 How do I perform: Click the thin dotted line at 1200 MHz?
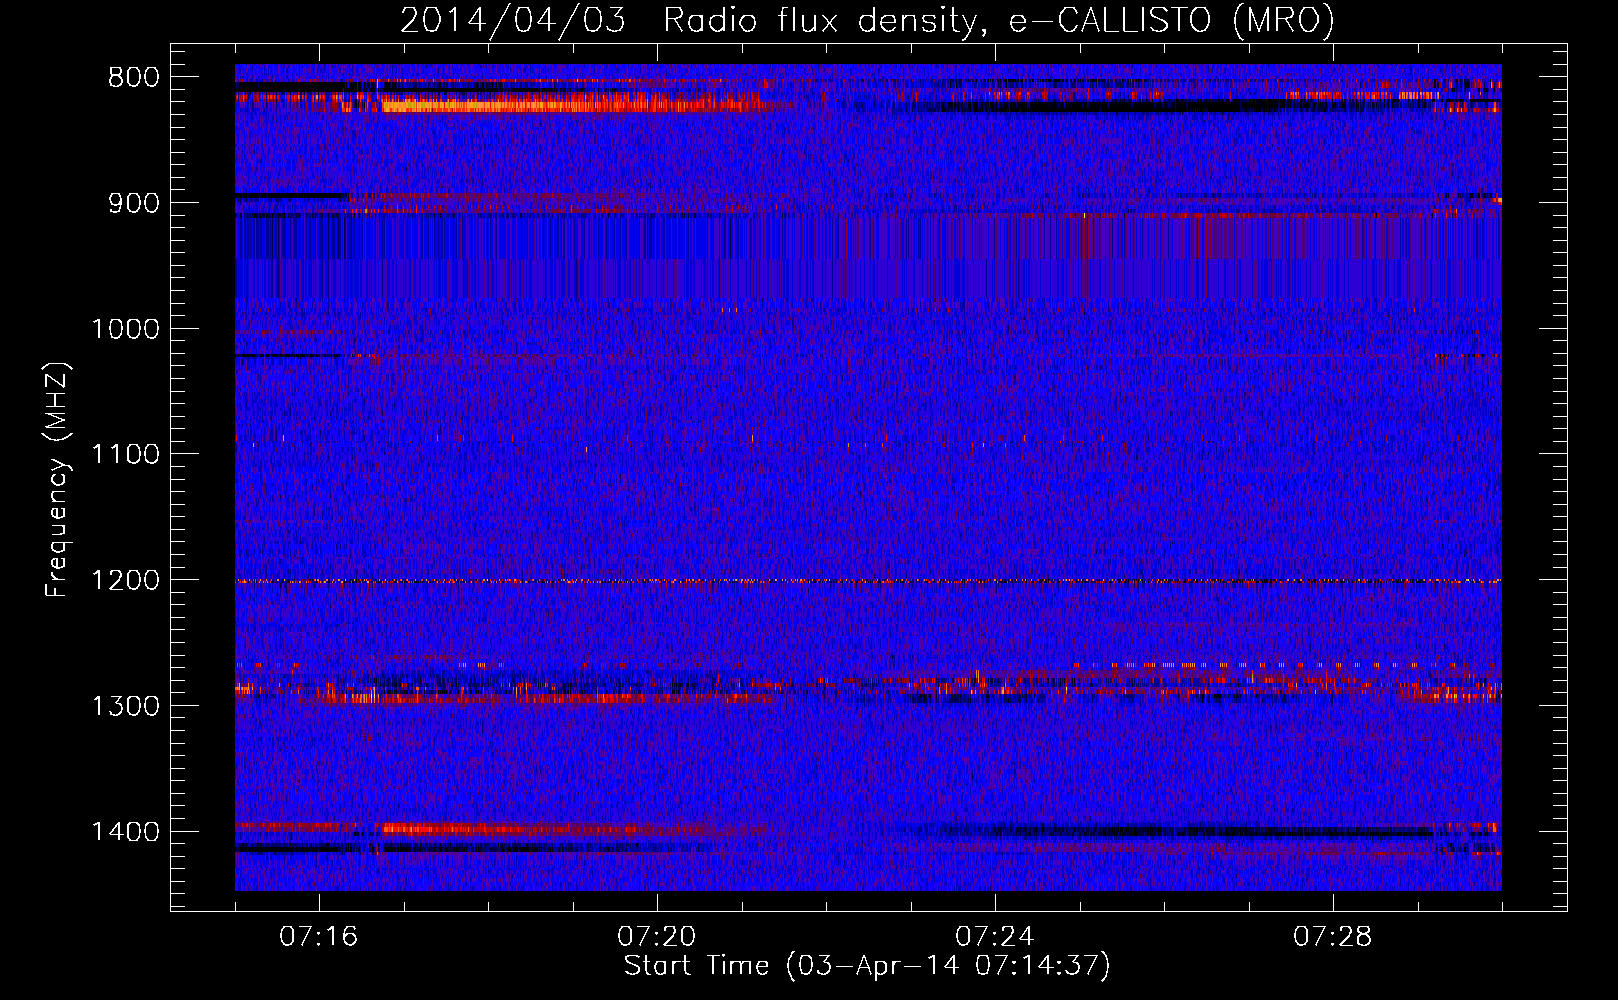868,581
